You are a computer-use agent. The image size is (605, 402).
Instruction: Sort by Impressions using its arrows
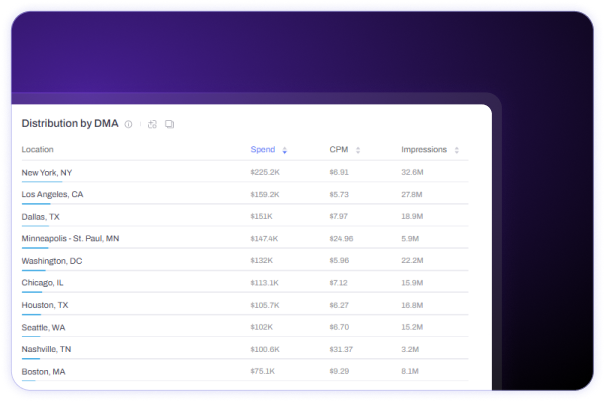456,150
